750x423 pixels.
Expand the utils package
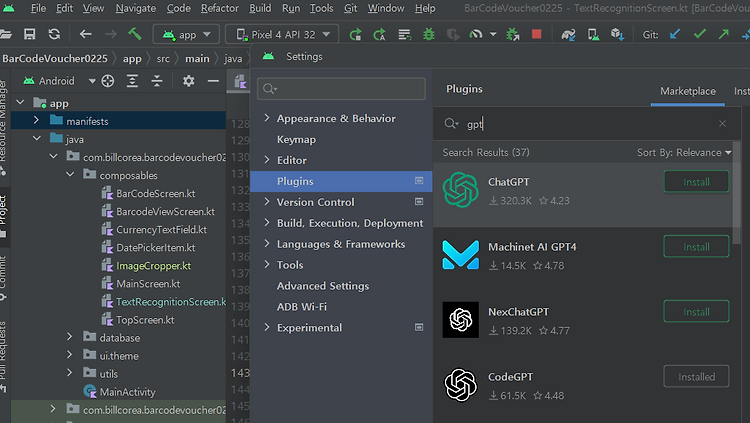(x=70, y=373)
